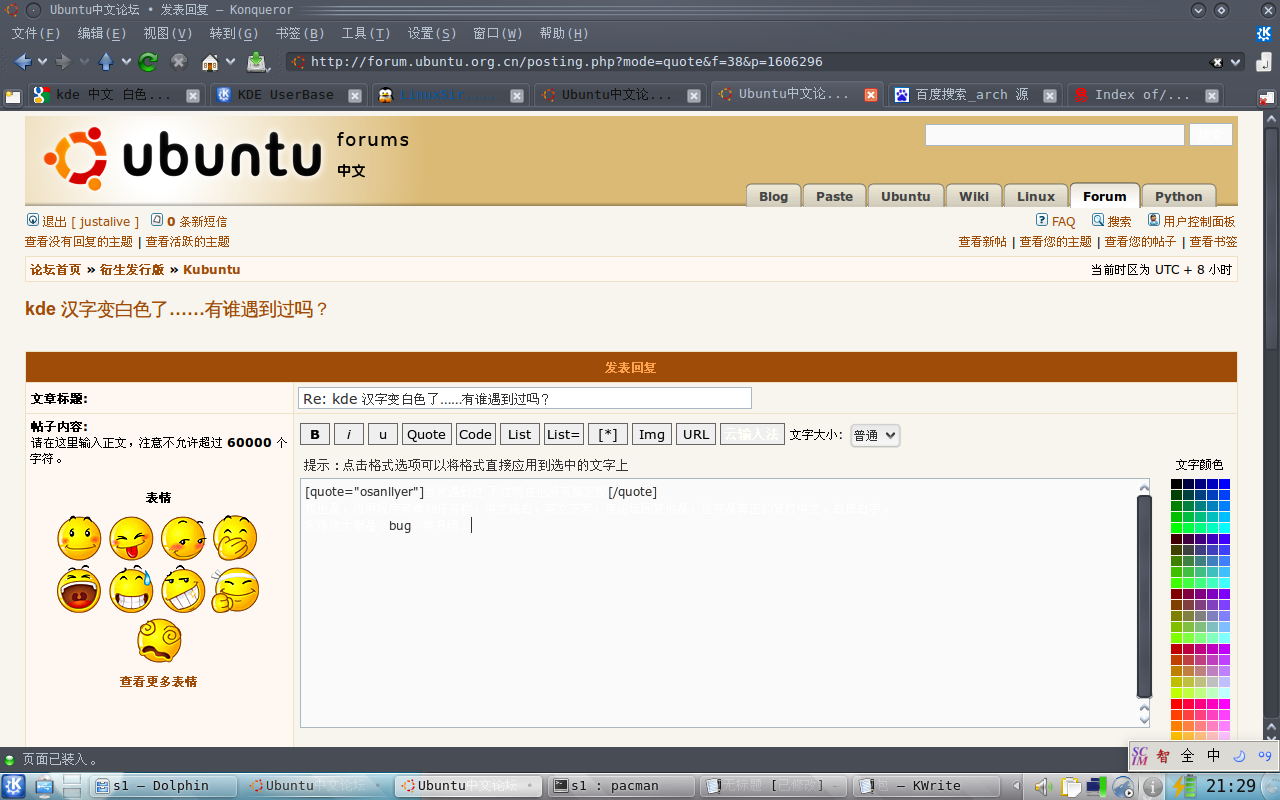Insert the hand-over-mouth giggling emoticon
Image resolution: width=1280 pixels, height=800 pixels.
click(235, 538)
